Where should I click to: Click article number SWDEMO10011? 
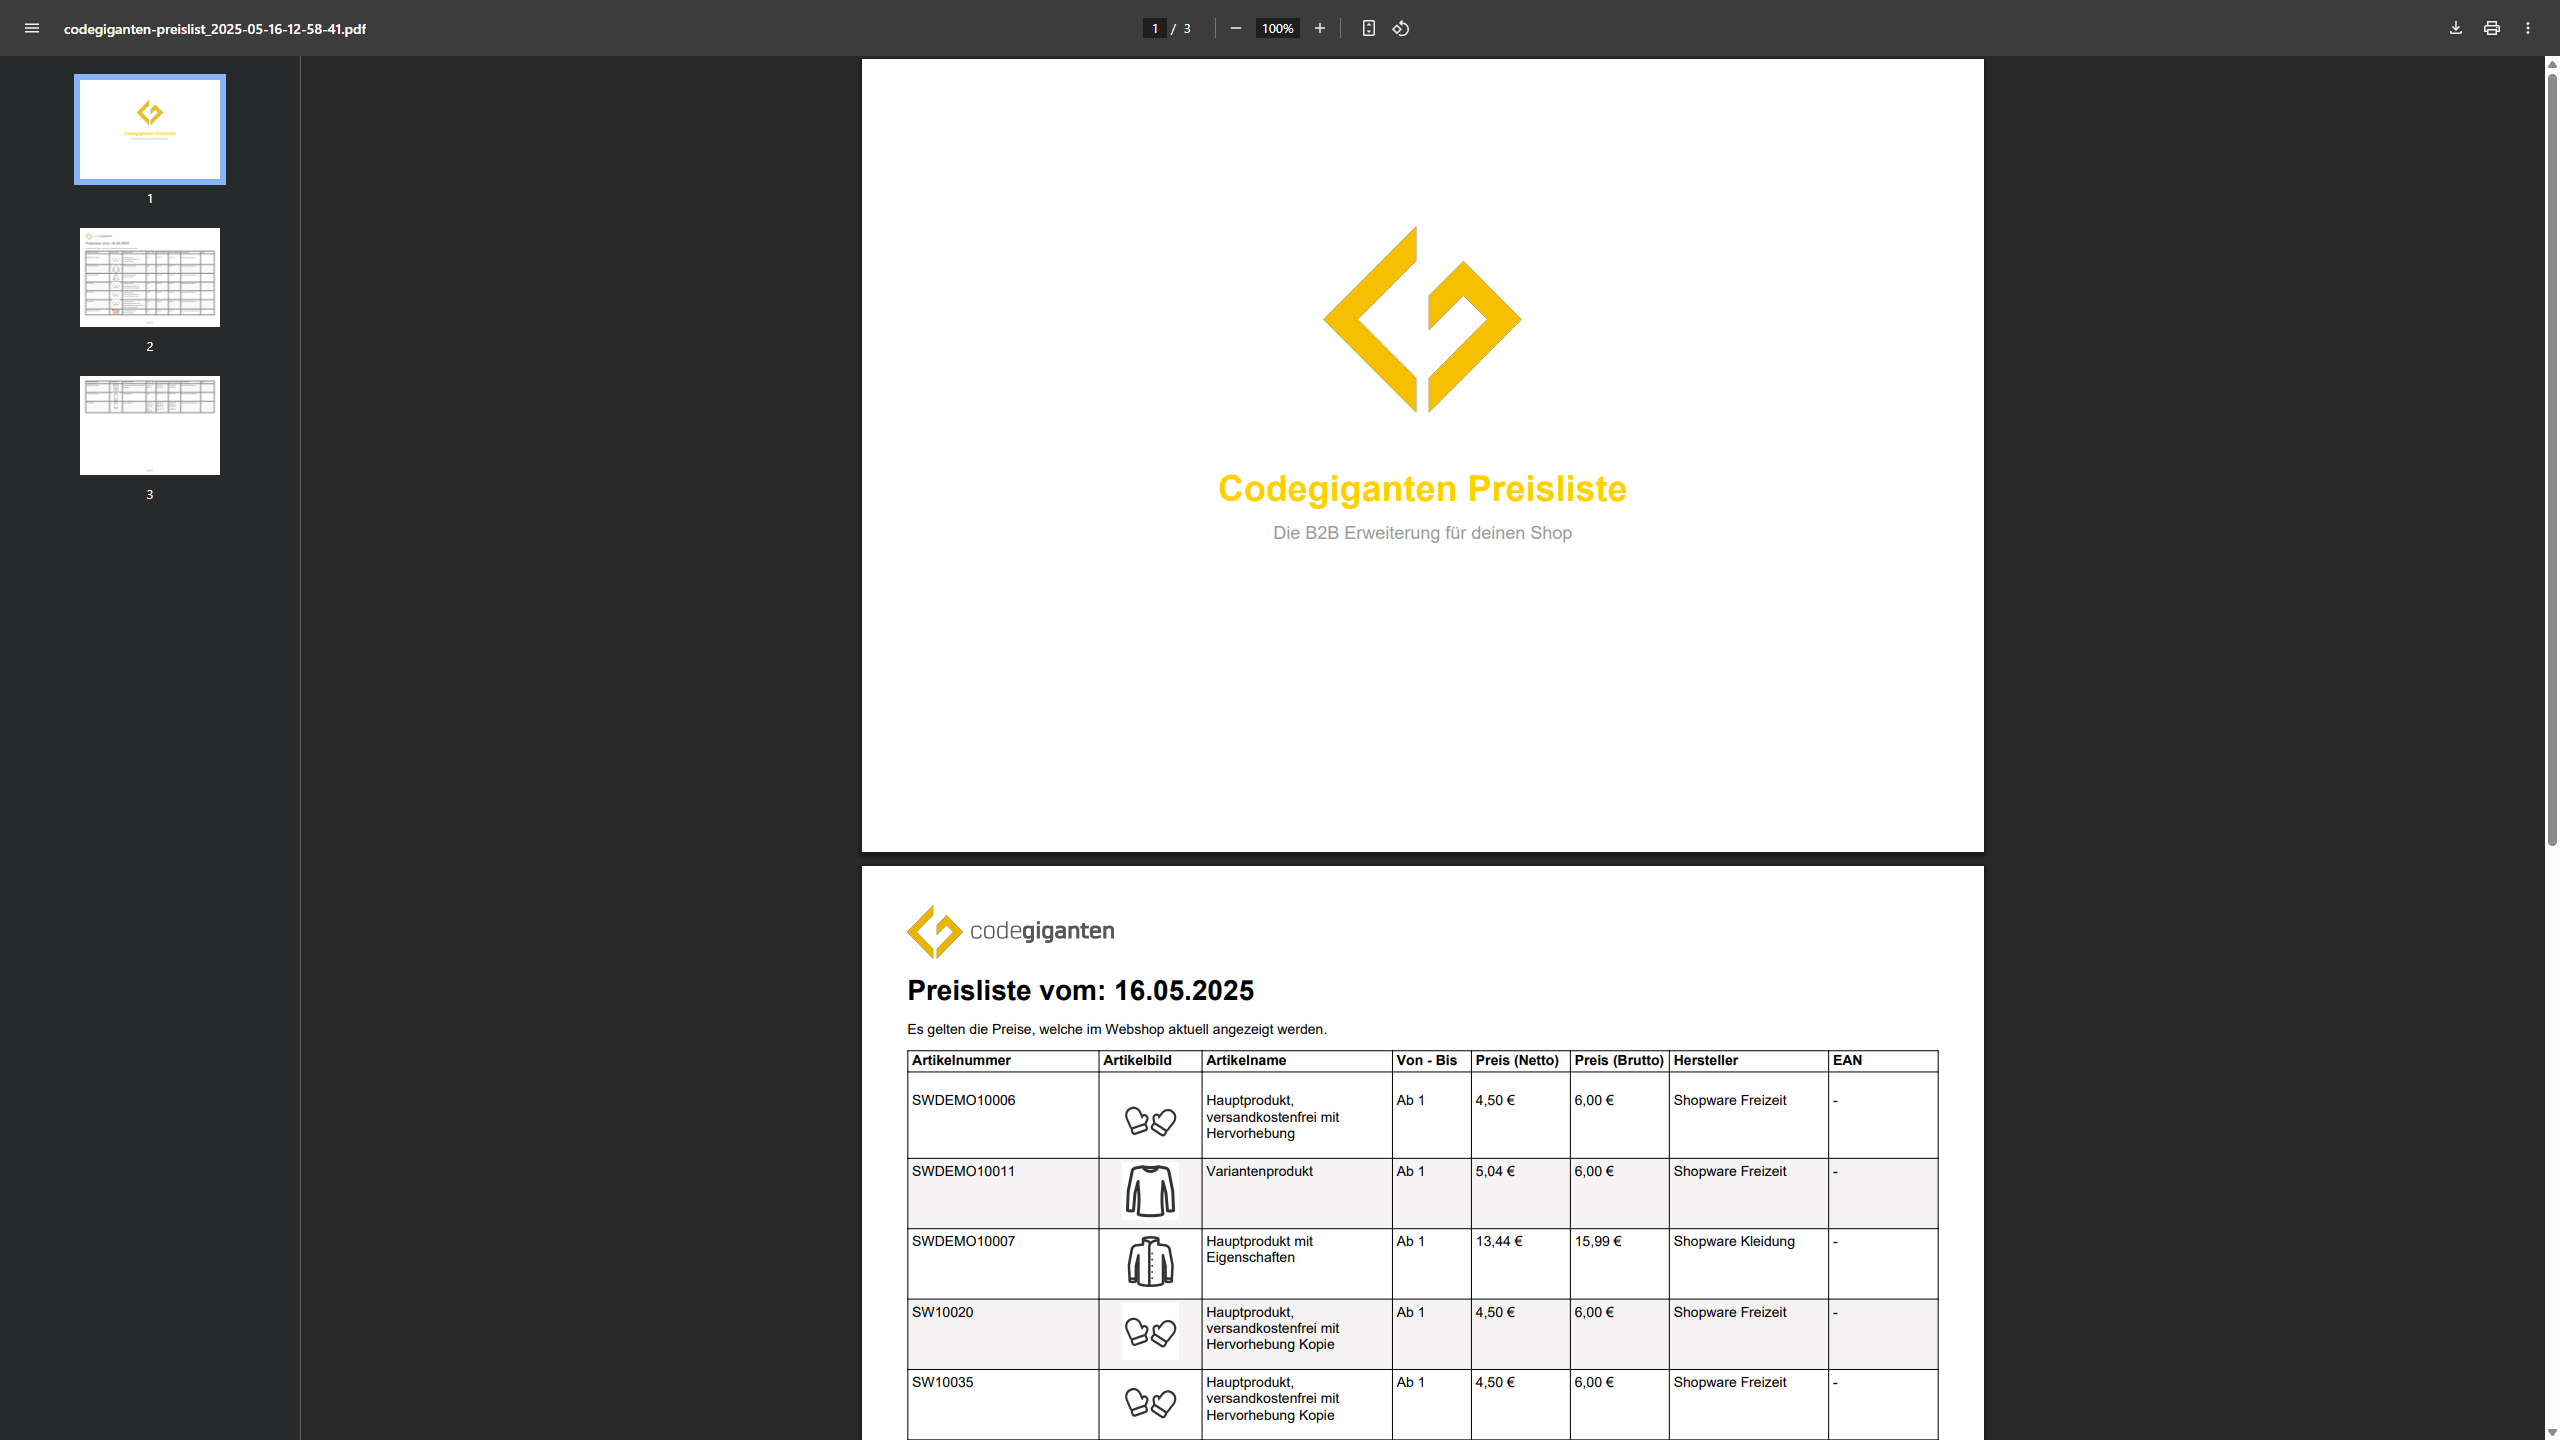pos(963,1171)
